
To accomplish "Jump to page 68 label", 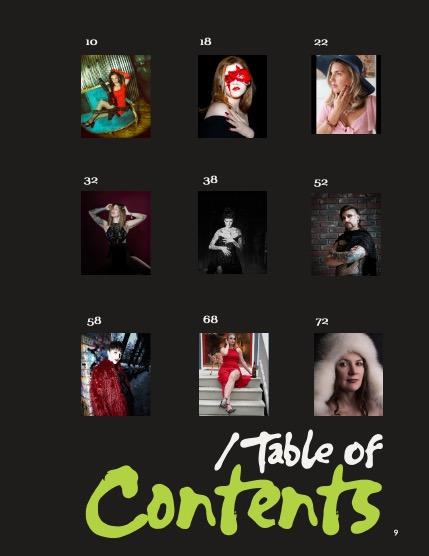I will (210, 319).
